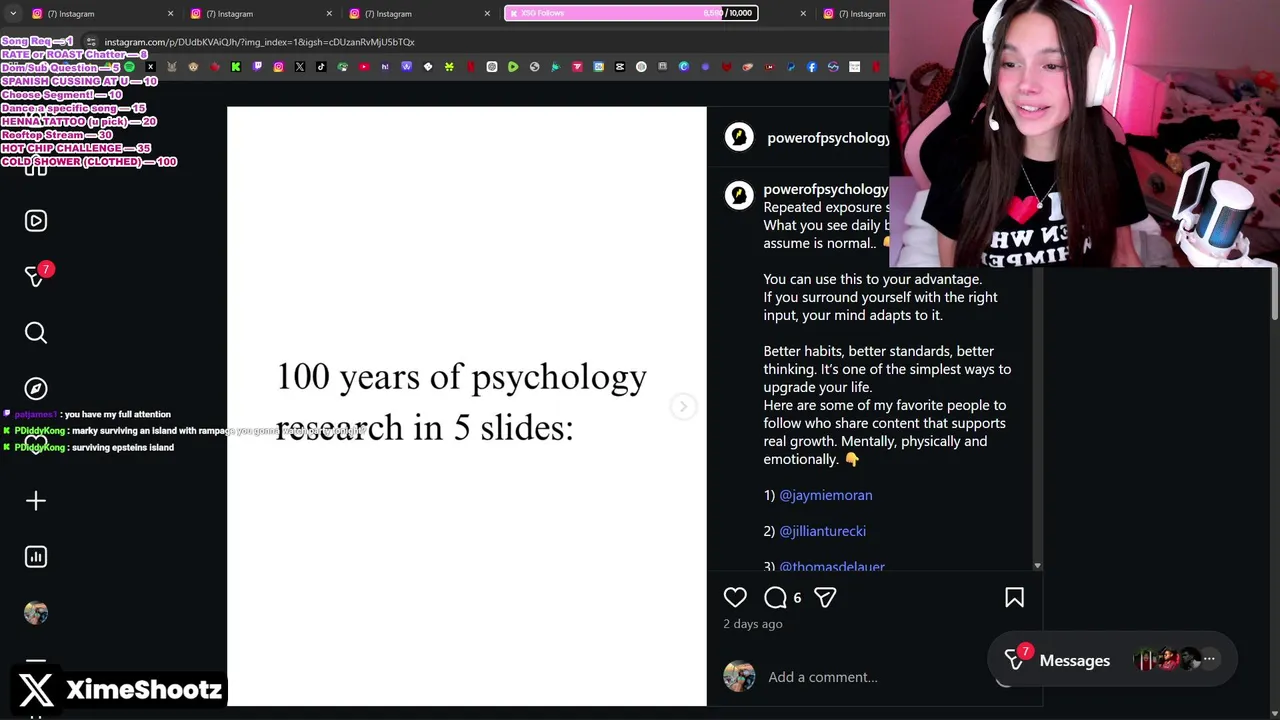Screen dimensions: 1280x720
Task: Click the Create plus icon in sidebar
Action: (36, 500)
